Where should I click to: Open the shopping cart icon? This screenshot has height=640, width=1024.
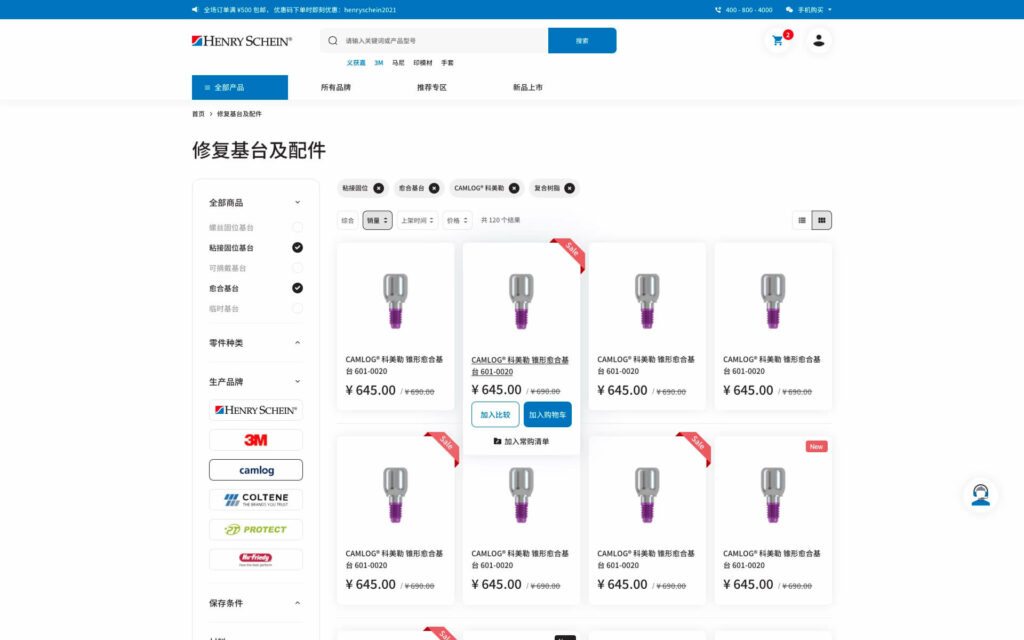coord(777,40)
